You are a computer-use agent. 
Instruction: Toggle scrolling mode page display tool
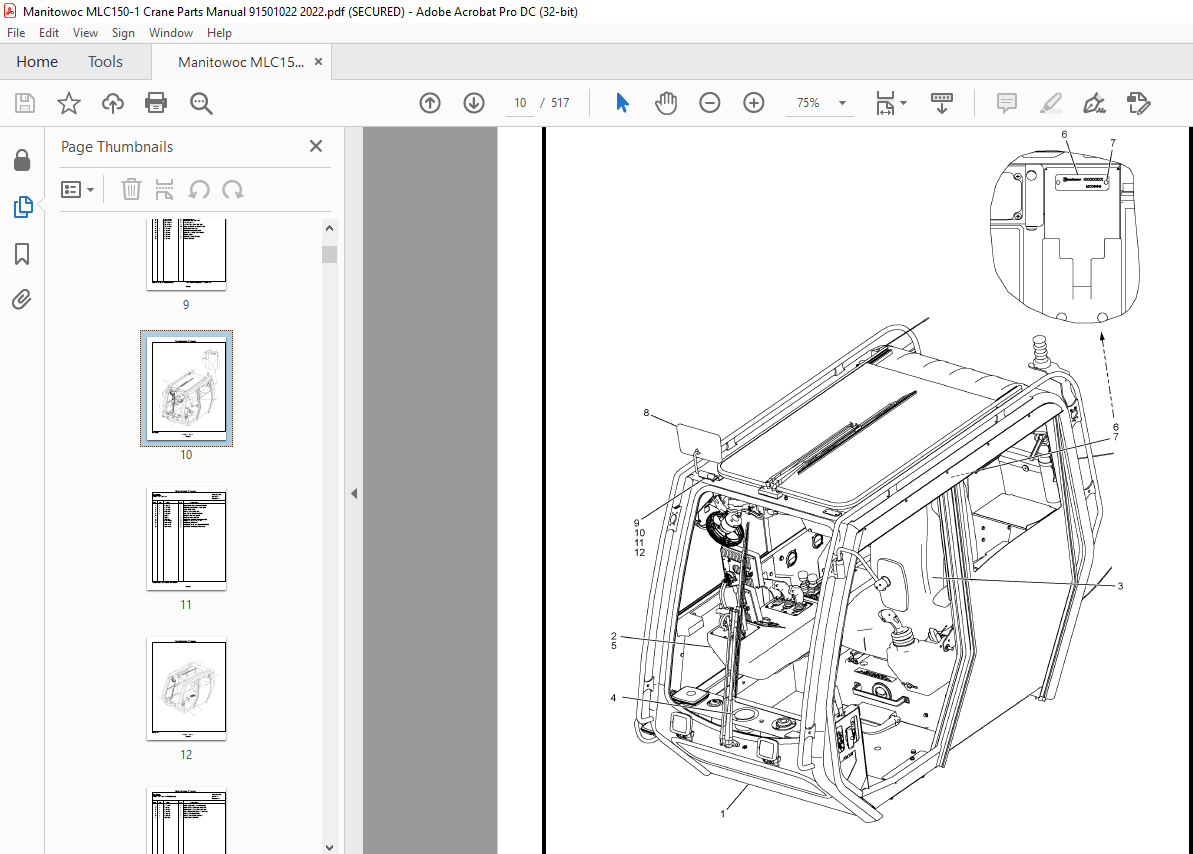click(x=942, y=103)
